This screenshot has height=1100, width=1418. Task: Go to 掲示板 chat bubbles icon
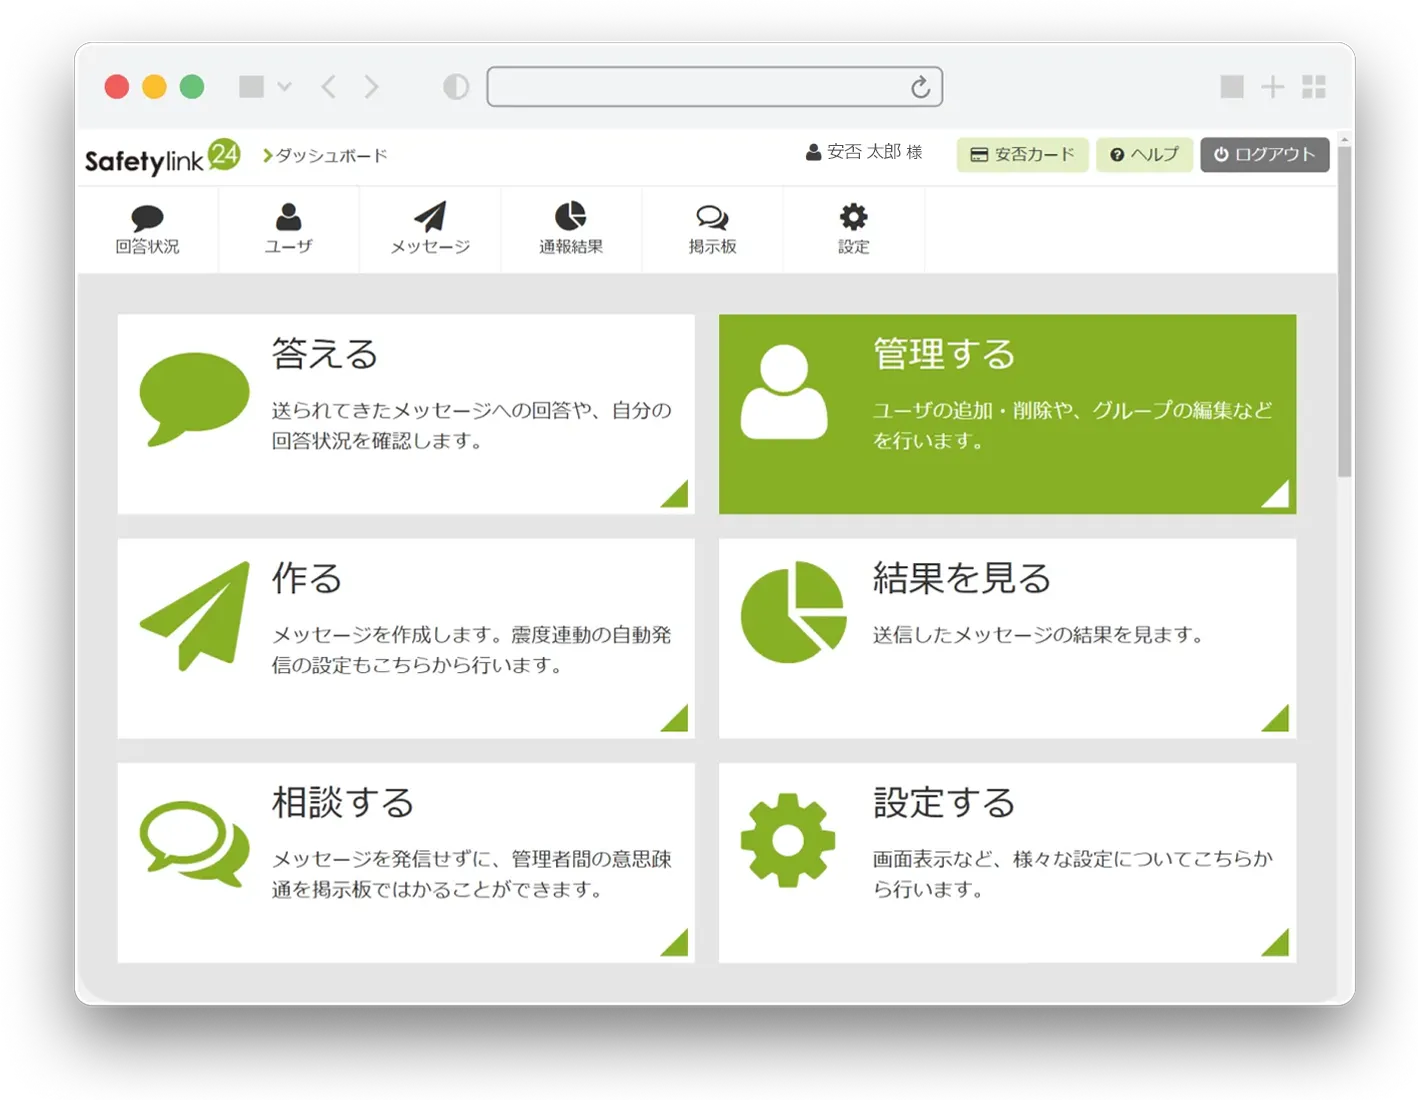point(712,217)
